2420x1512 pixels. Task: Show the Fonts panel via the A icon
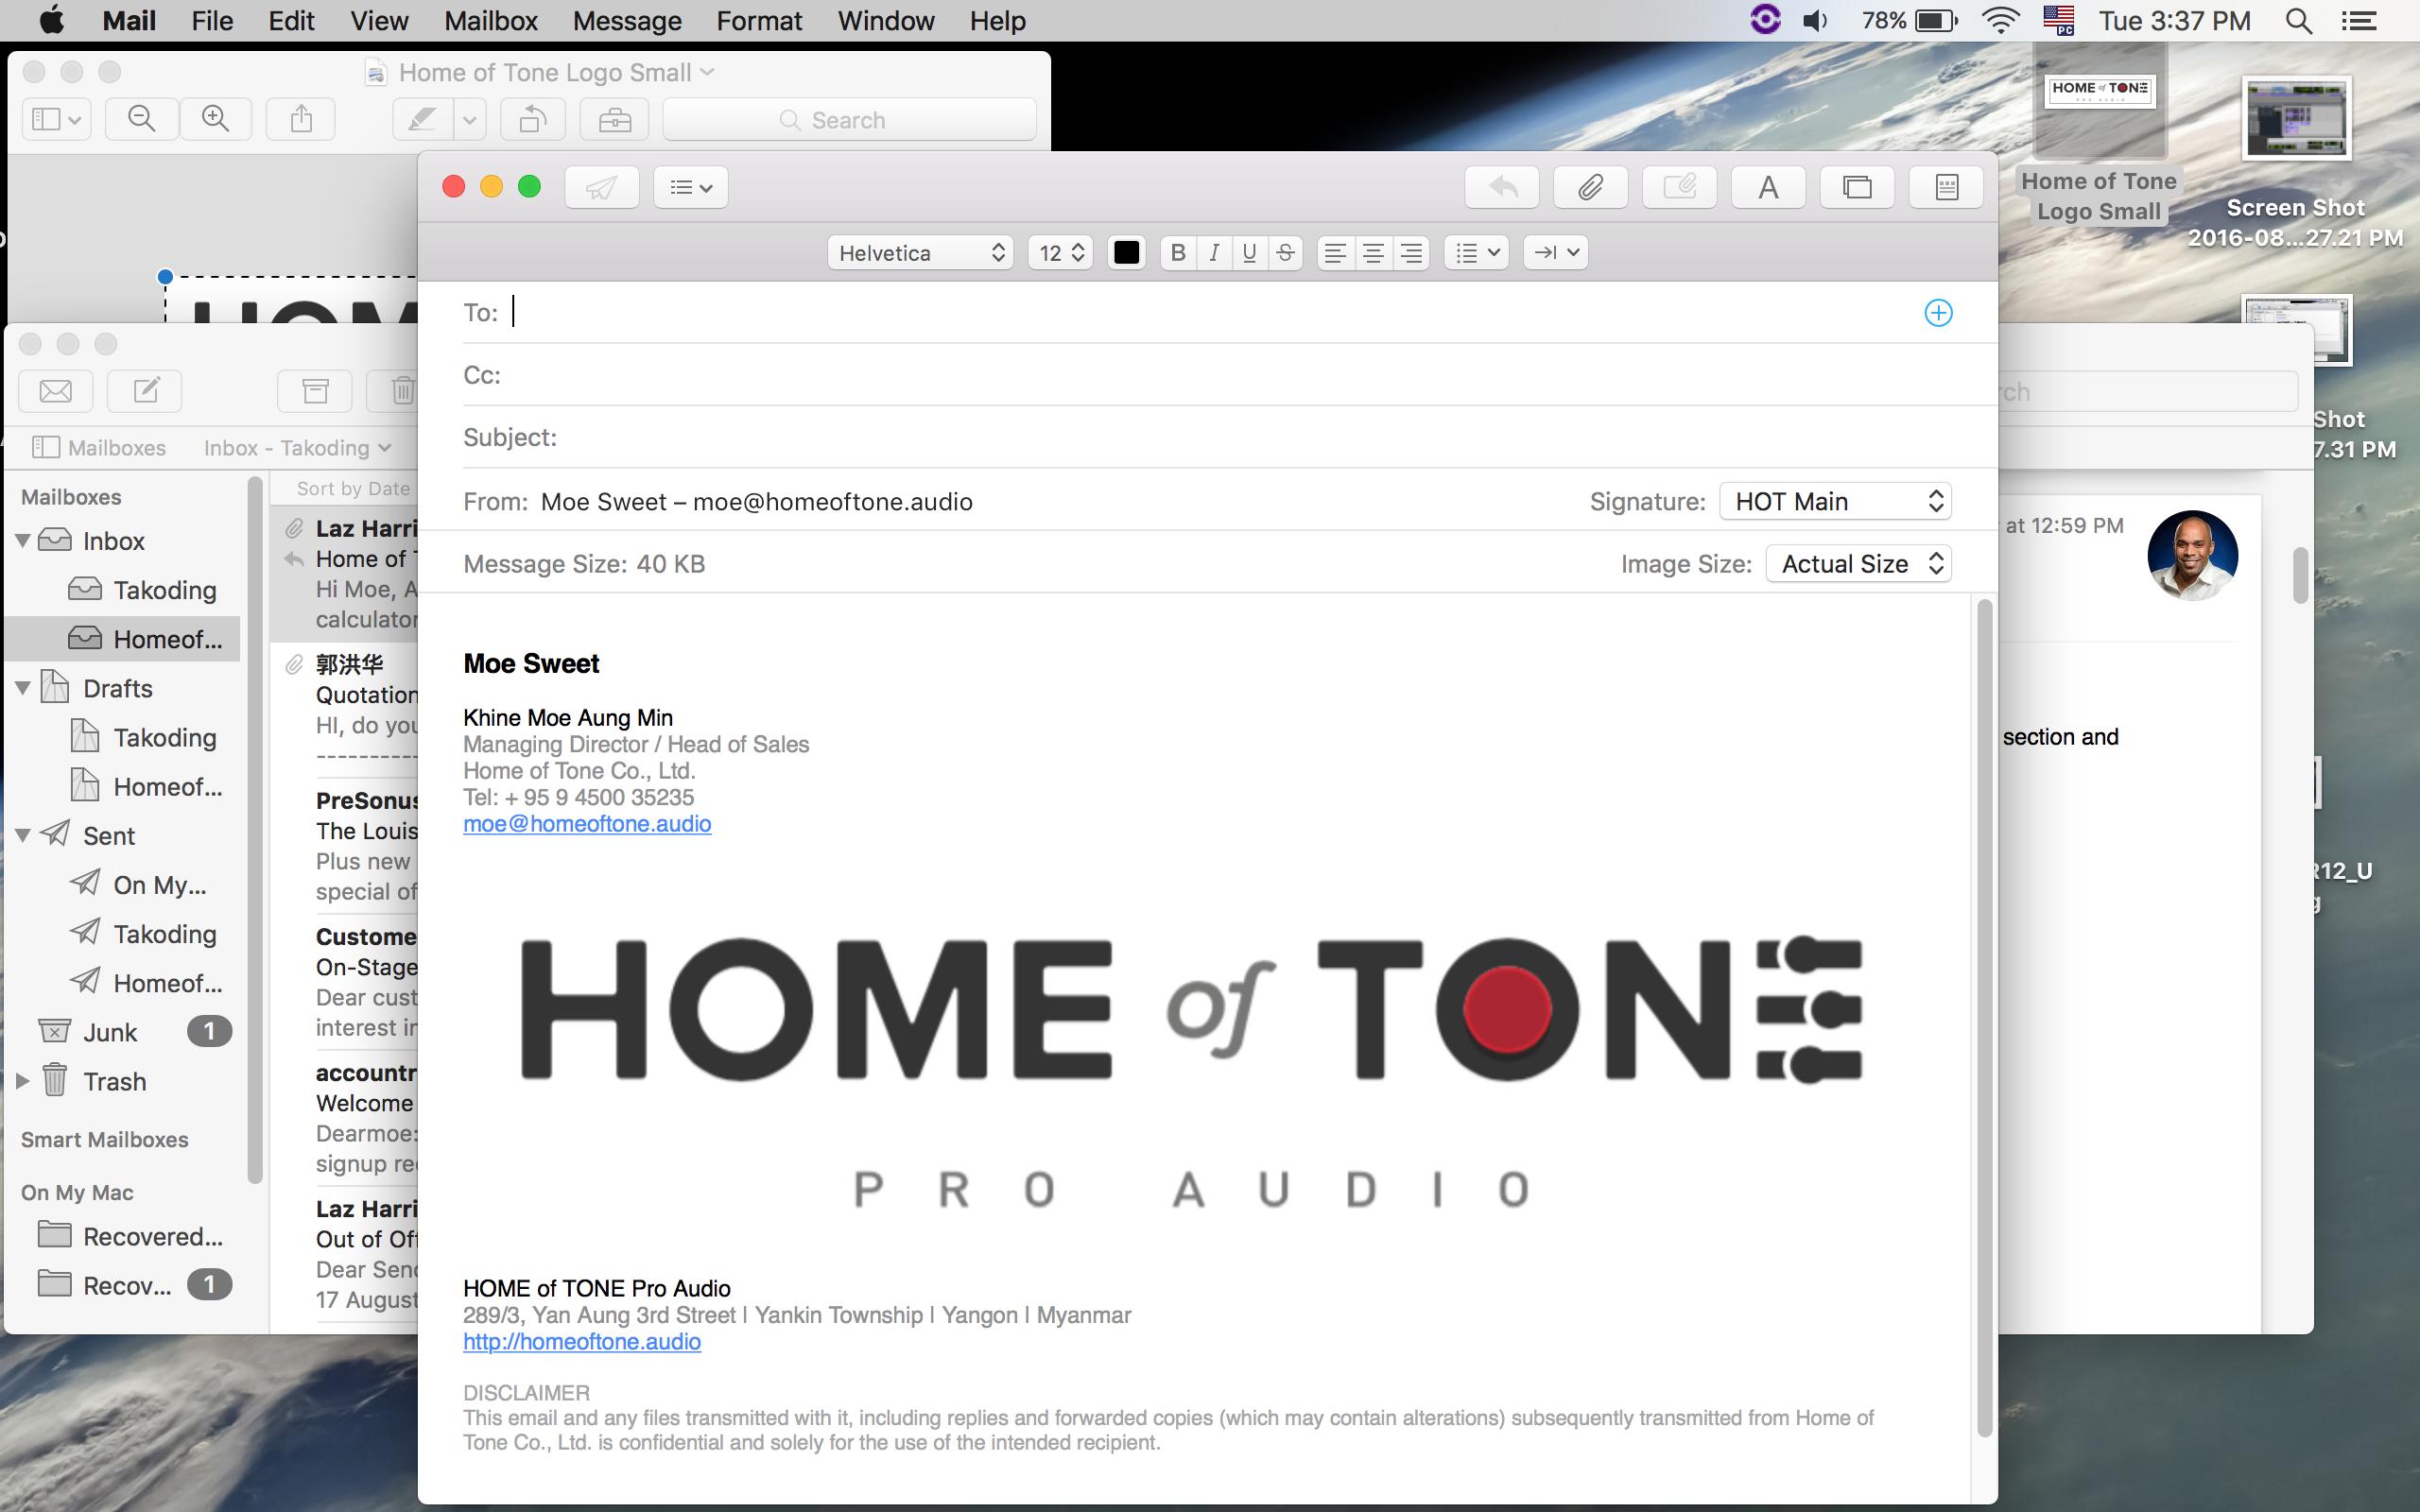[1768, 187]
